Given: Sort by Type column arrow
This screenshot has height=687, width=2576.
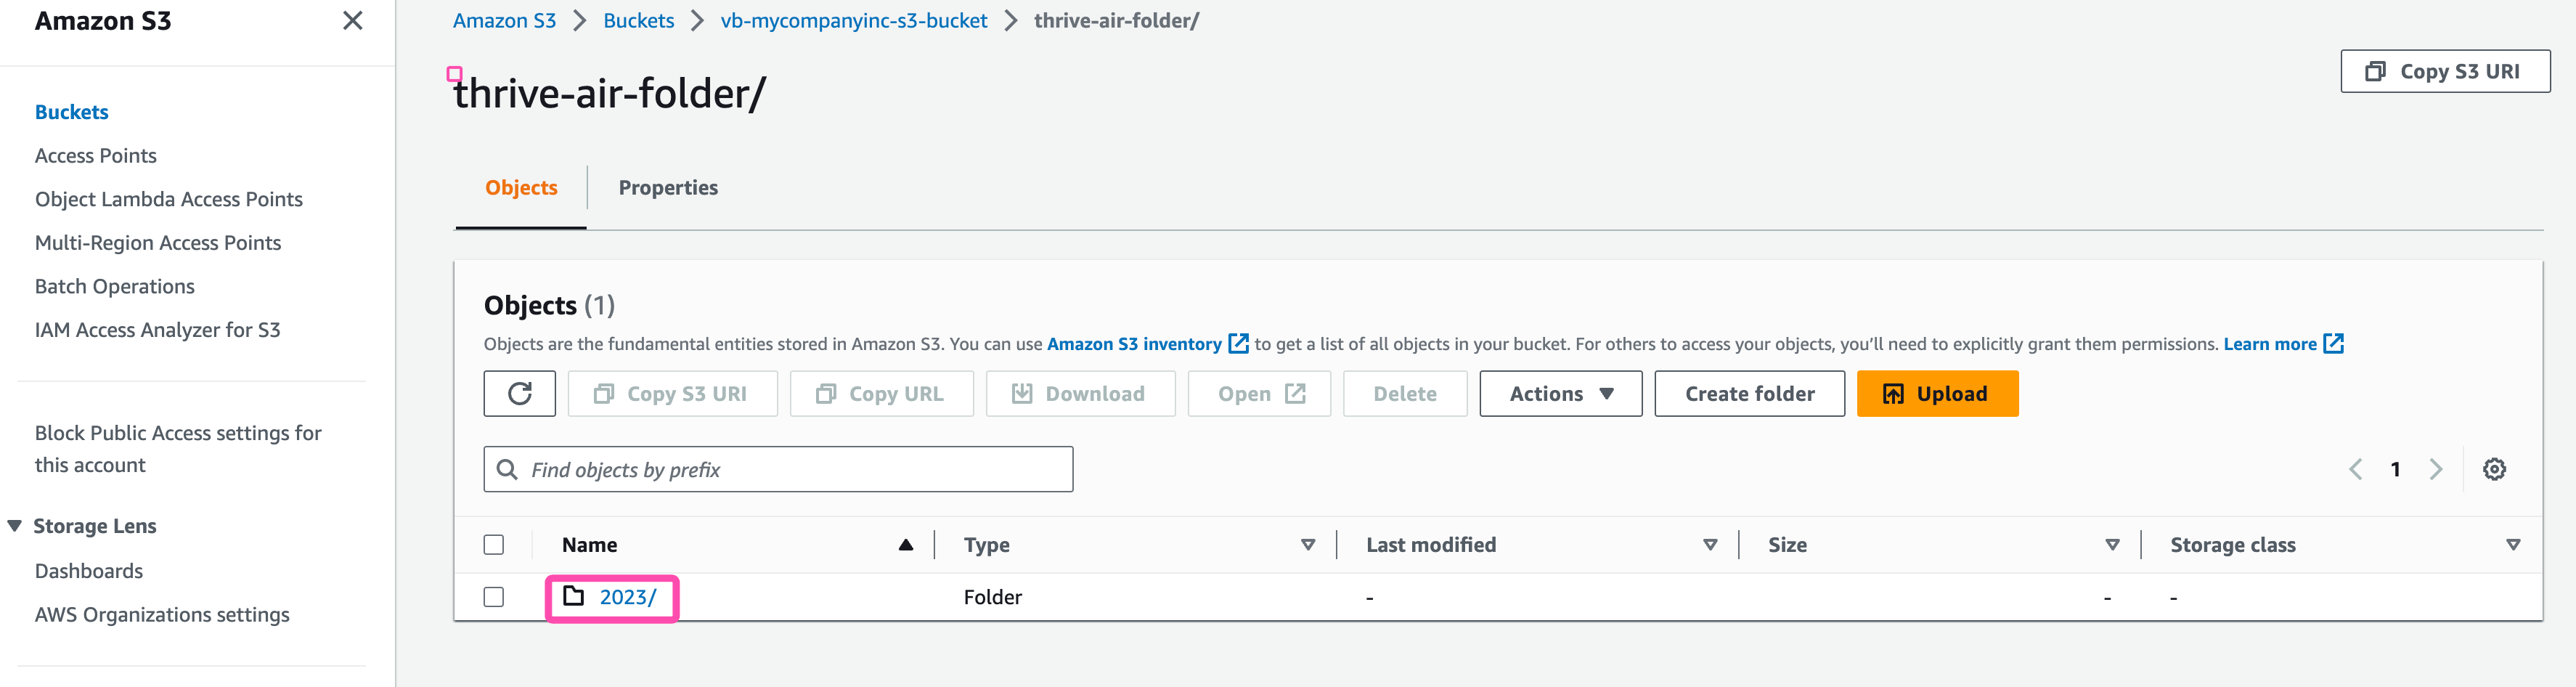Looking at the screenshot, I should point(1307,545).
